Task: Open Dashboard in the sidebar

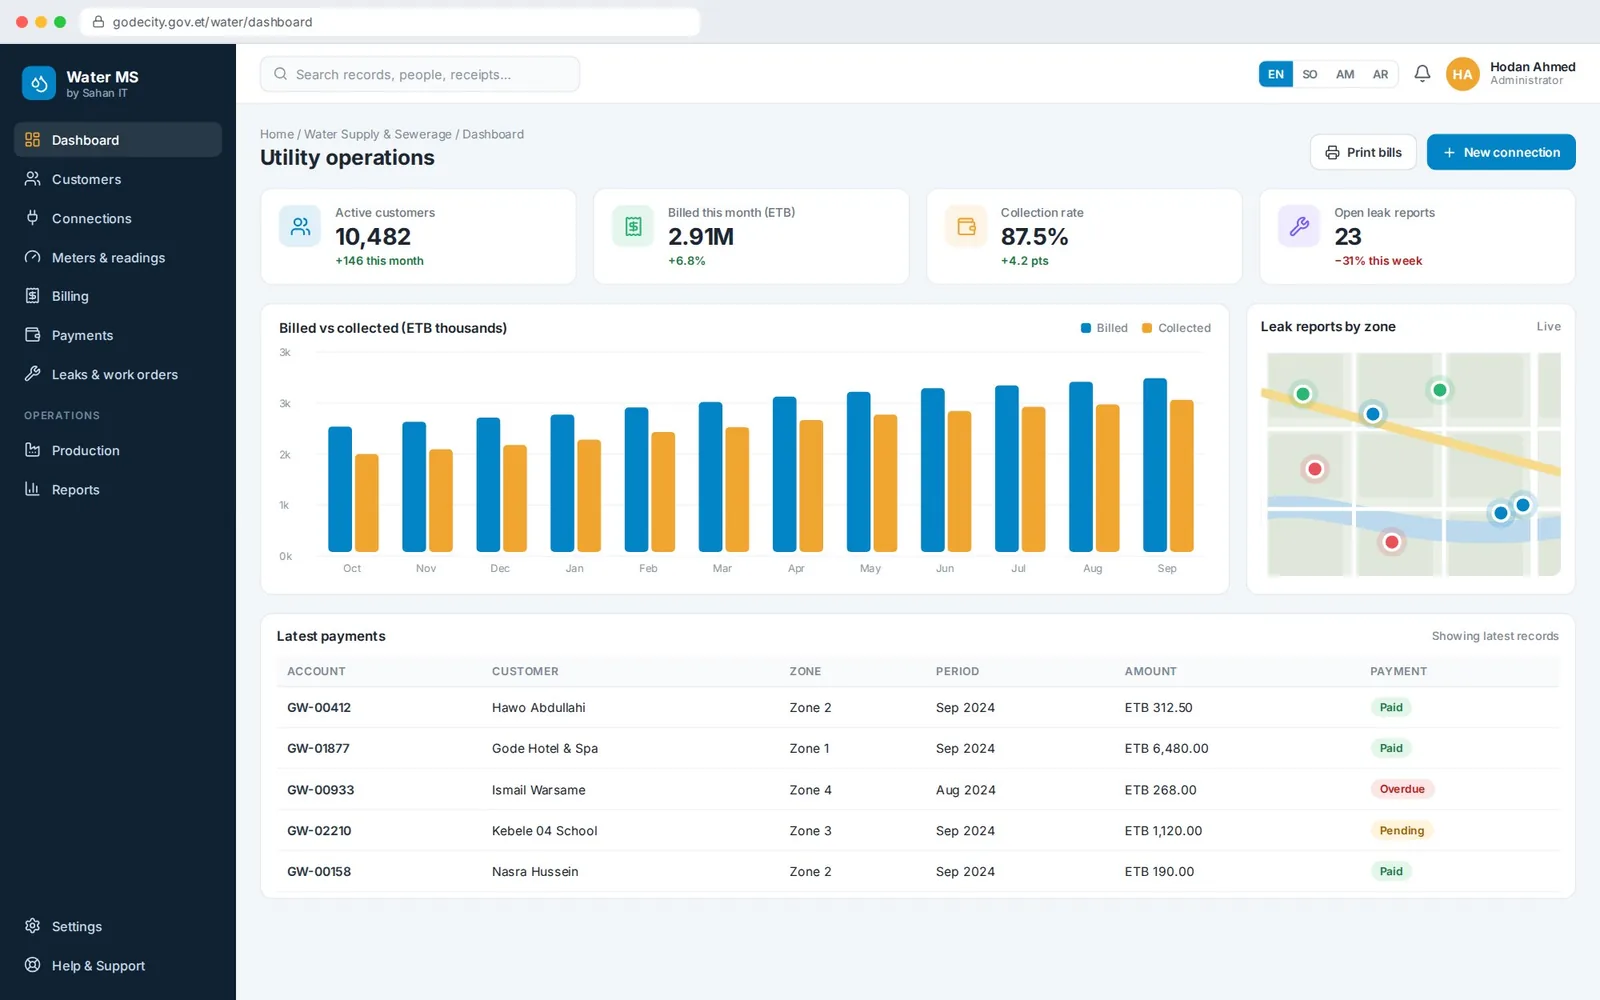Action: [x=118, y=140]
